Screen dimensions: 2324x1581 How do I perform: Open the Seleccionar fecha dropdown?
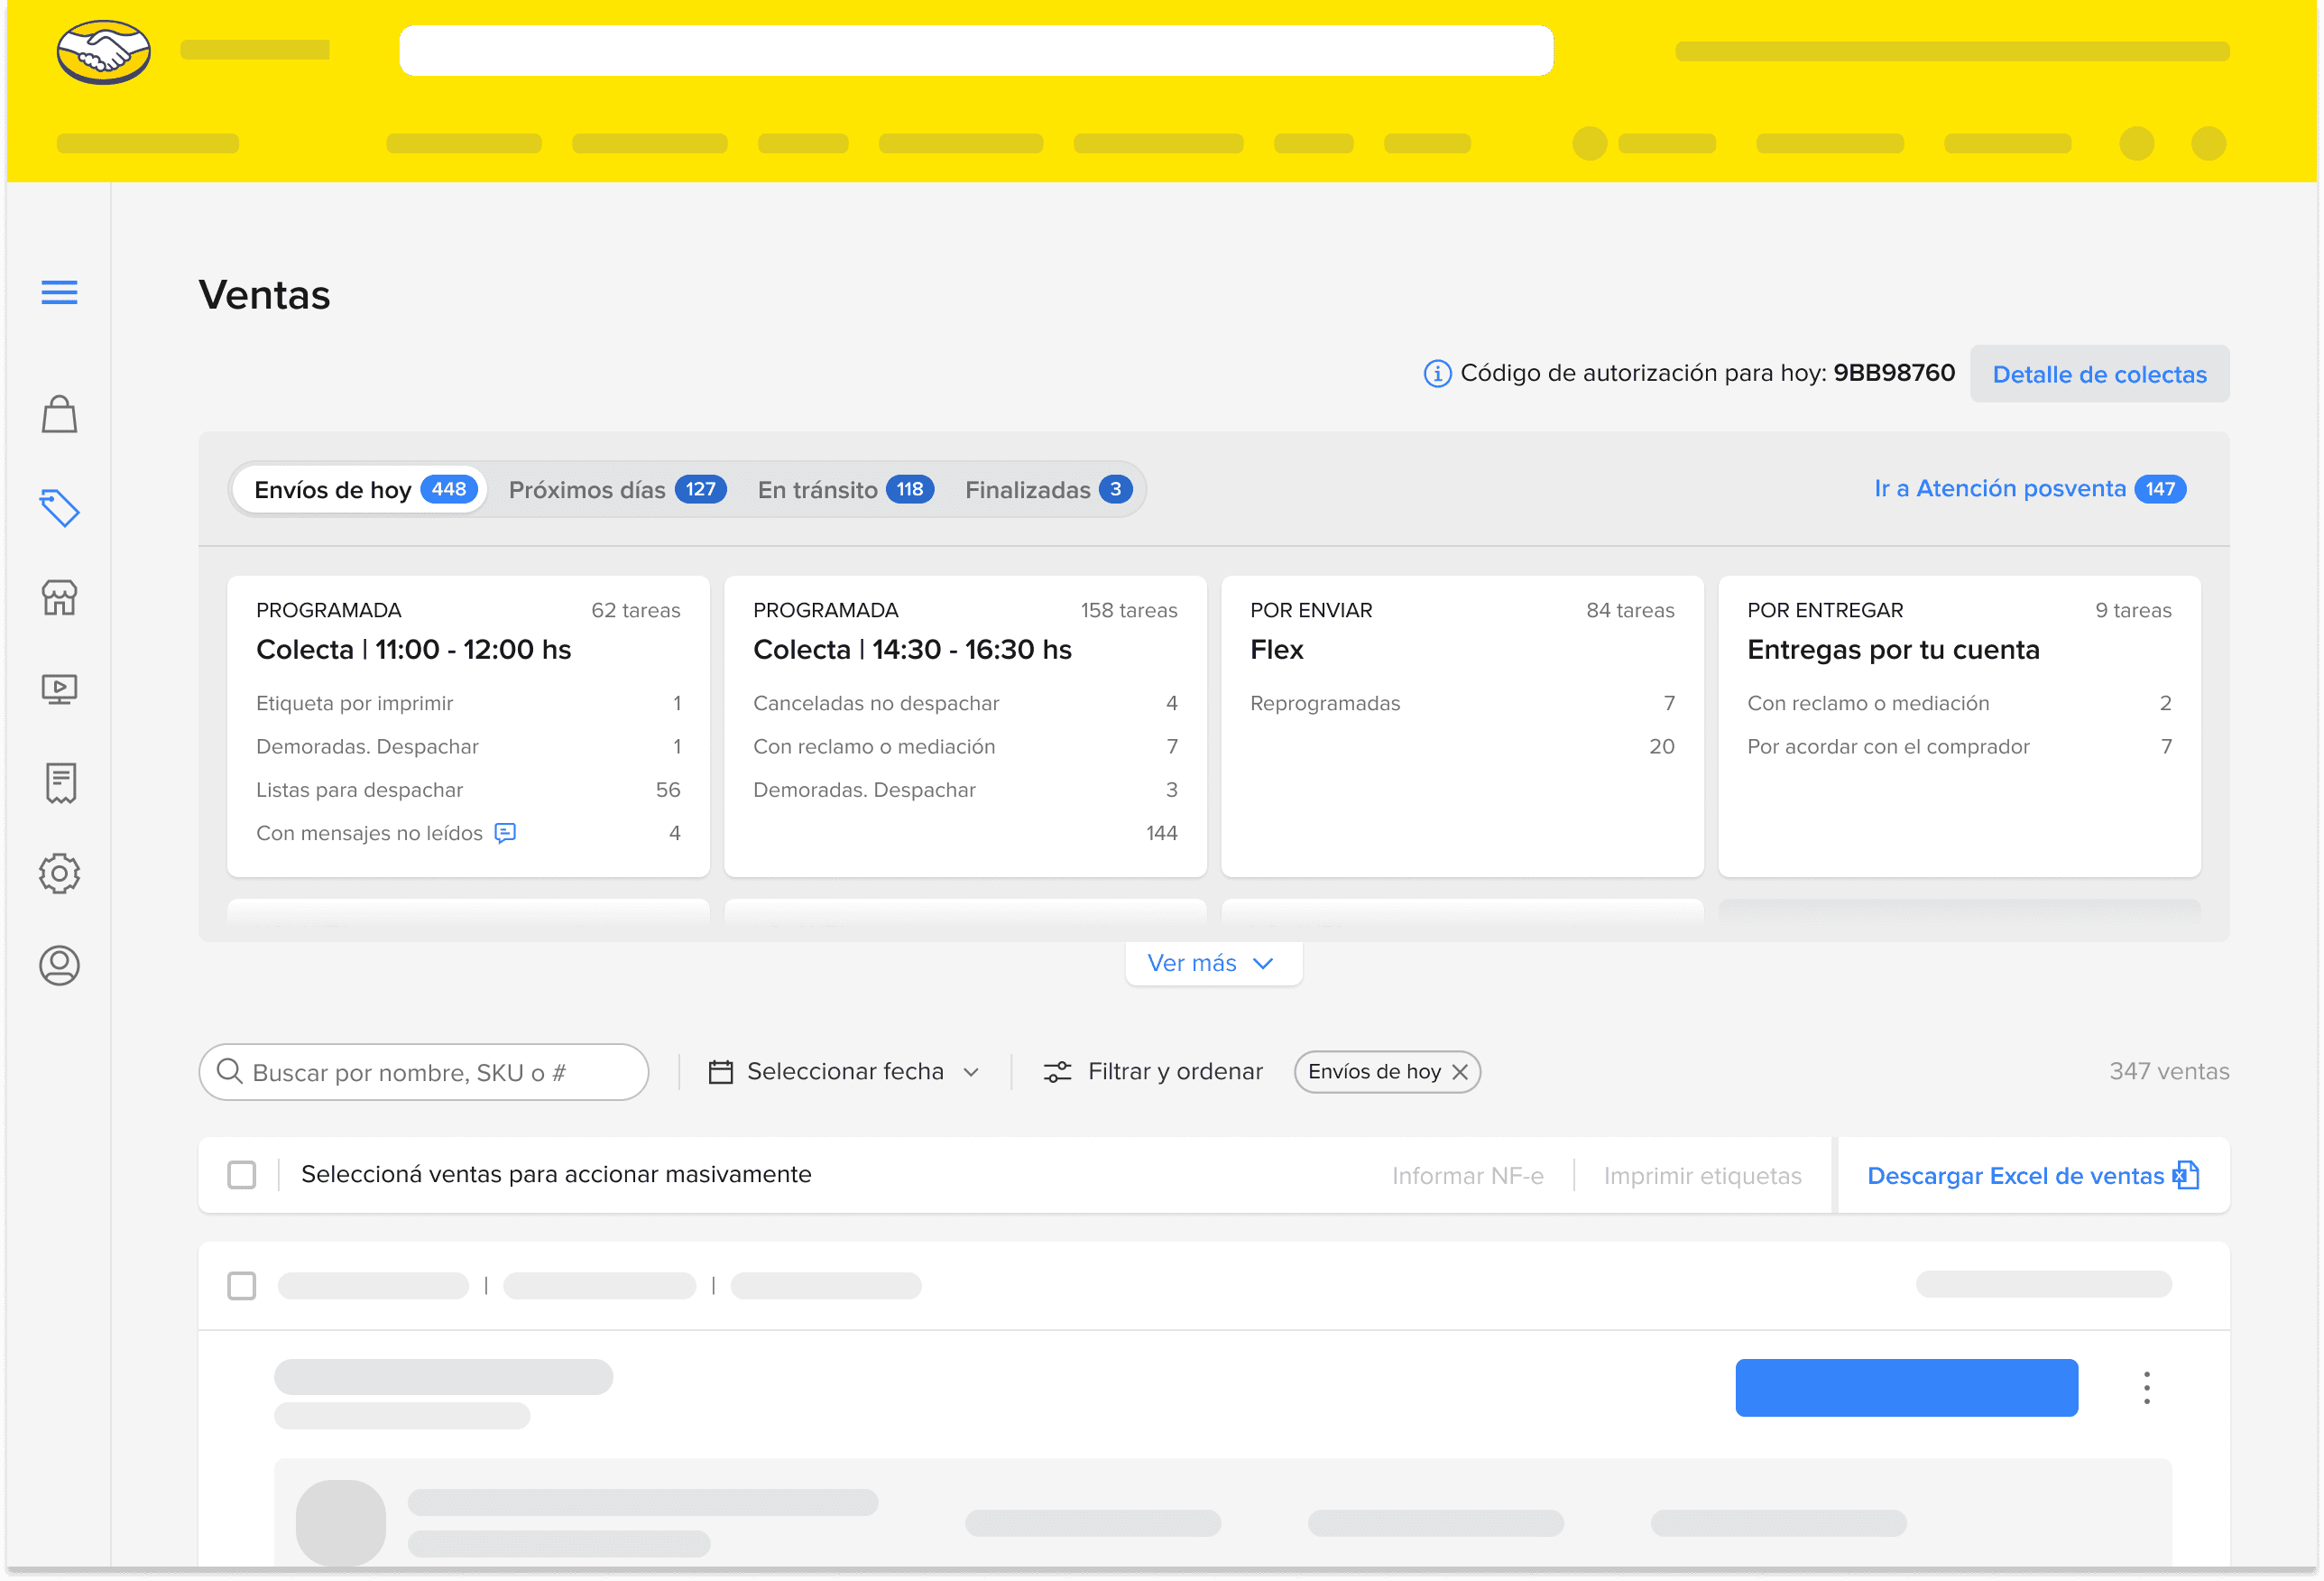tap(844, 1072)
